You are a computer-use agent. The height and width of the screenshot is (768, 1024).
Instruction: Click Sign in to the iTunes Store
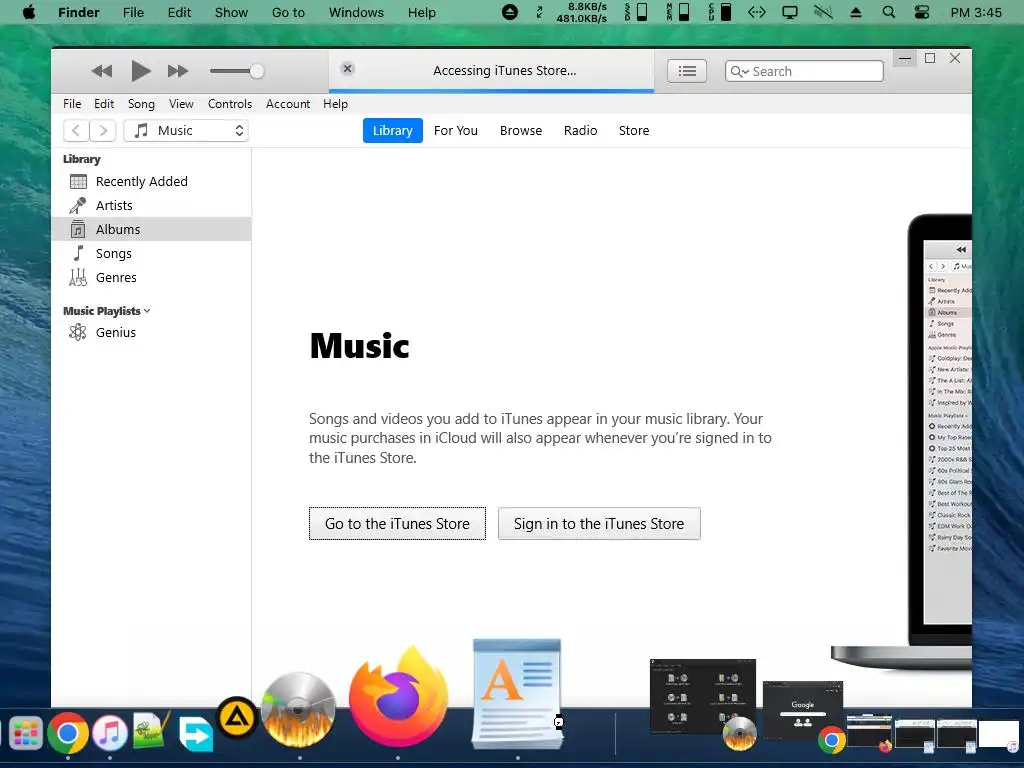click(599, 524)
